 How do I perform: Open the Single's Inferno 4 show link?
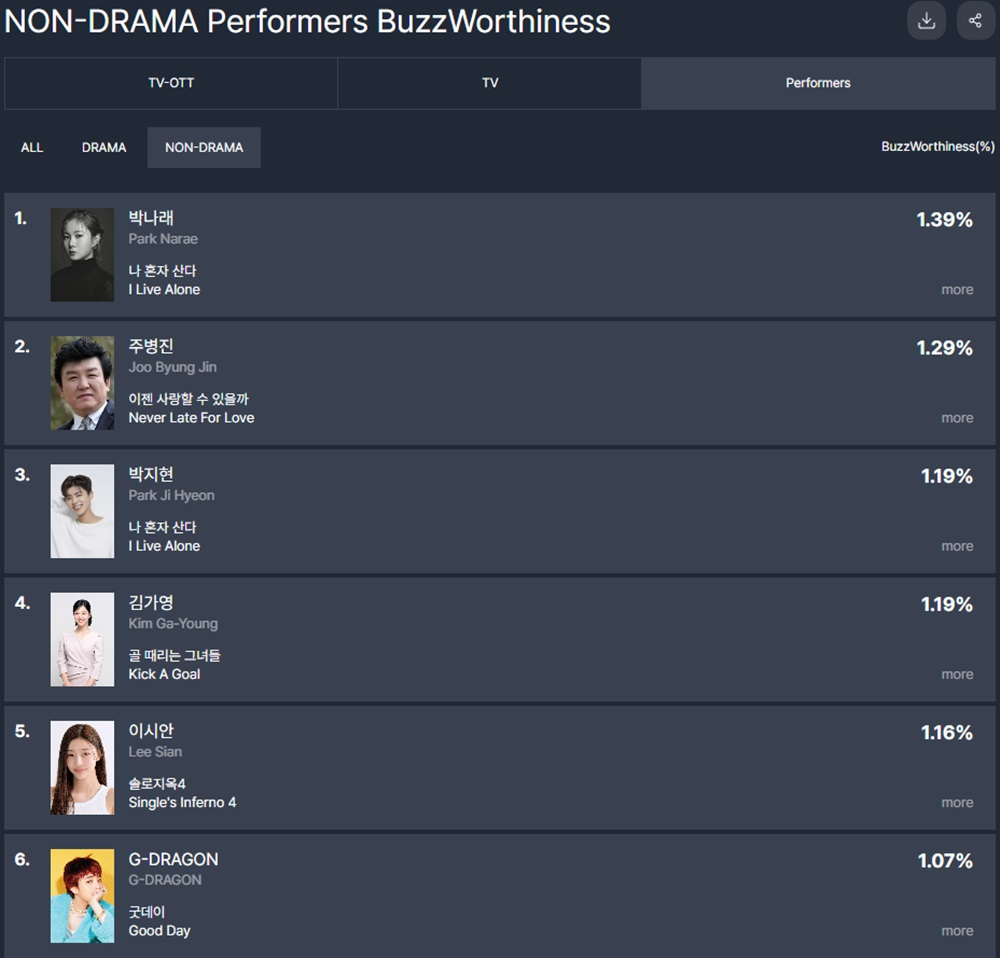(182, 802)
